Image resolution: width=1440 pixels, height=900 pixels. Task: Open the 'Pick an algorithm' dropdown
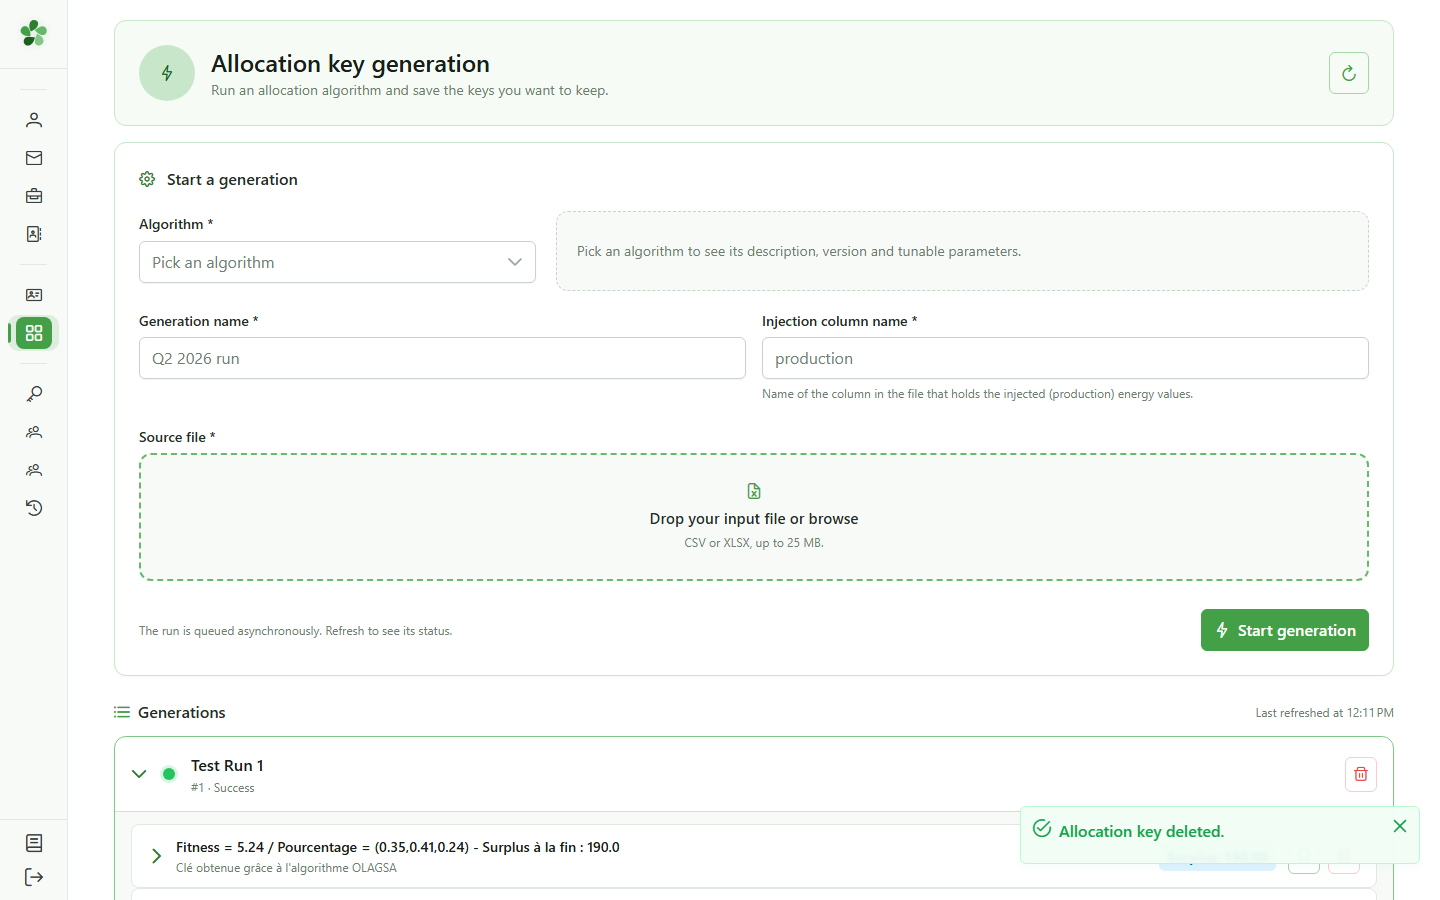click(337, 262)
